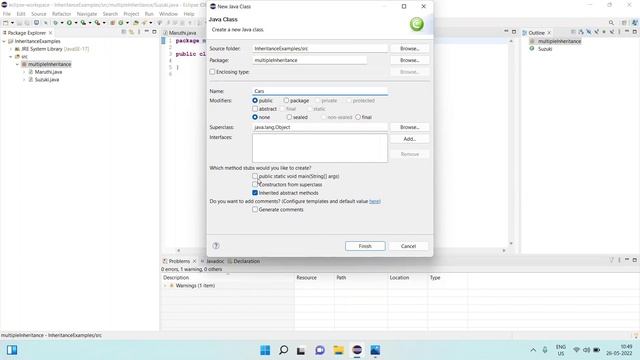Click Browse next to Superclass field
The height and width of the screenshot is (360, 640).
pyautogui.click(x=409, y=127)
